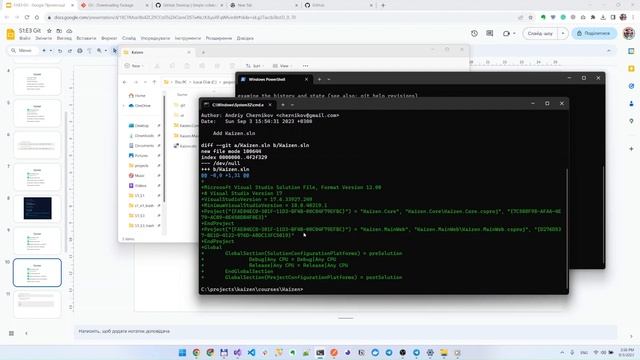This screenshot has height=360, width=640.
Task: Collapse the filmstrip with the arrow below it
Action: click(x=26, y=333)
